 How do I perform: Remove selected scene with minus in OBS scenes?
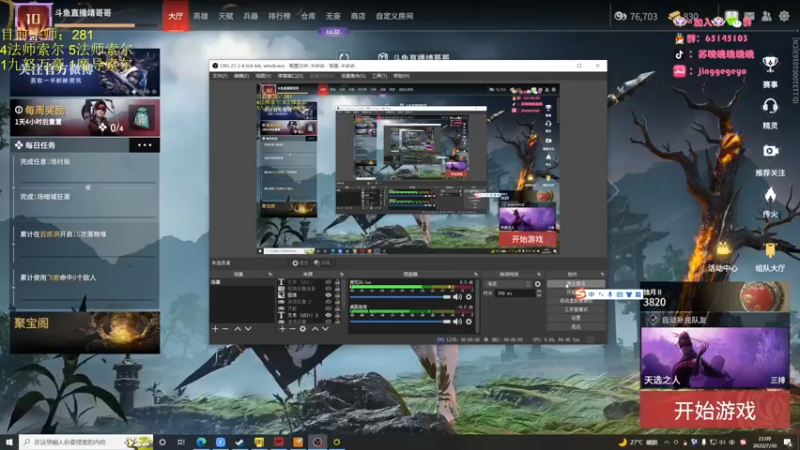tap(226, 329)
